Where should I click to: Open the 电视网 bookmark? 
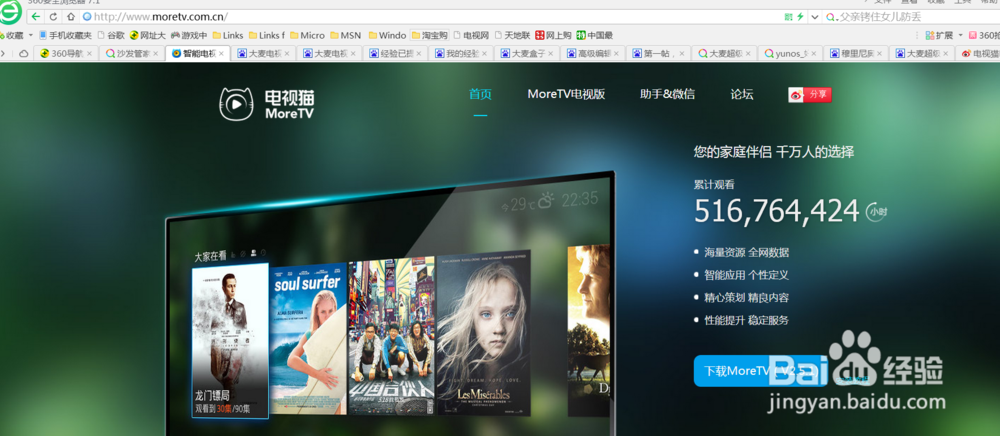471,35
